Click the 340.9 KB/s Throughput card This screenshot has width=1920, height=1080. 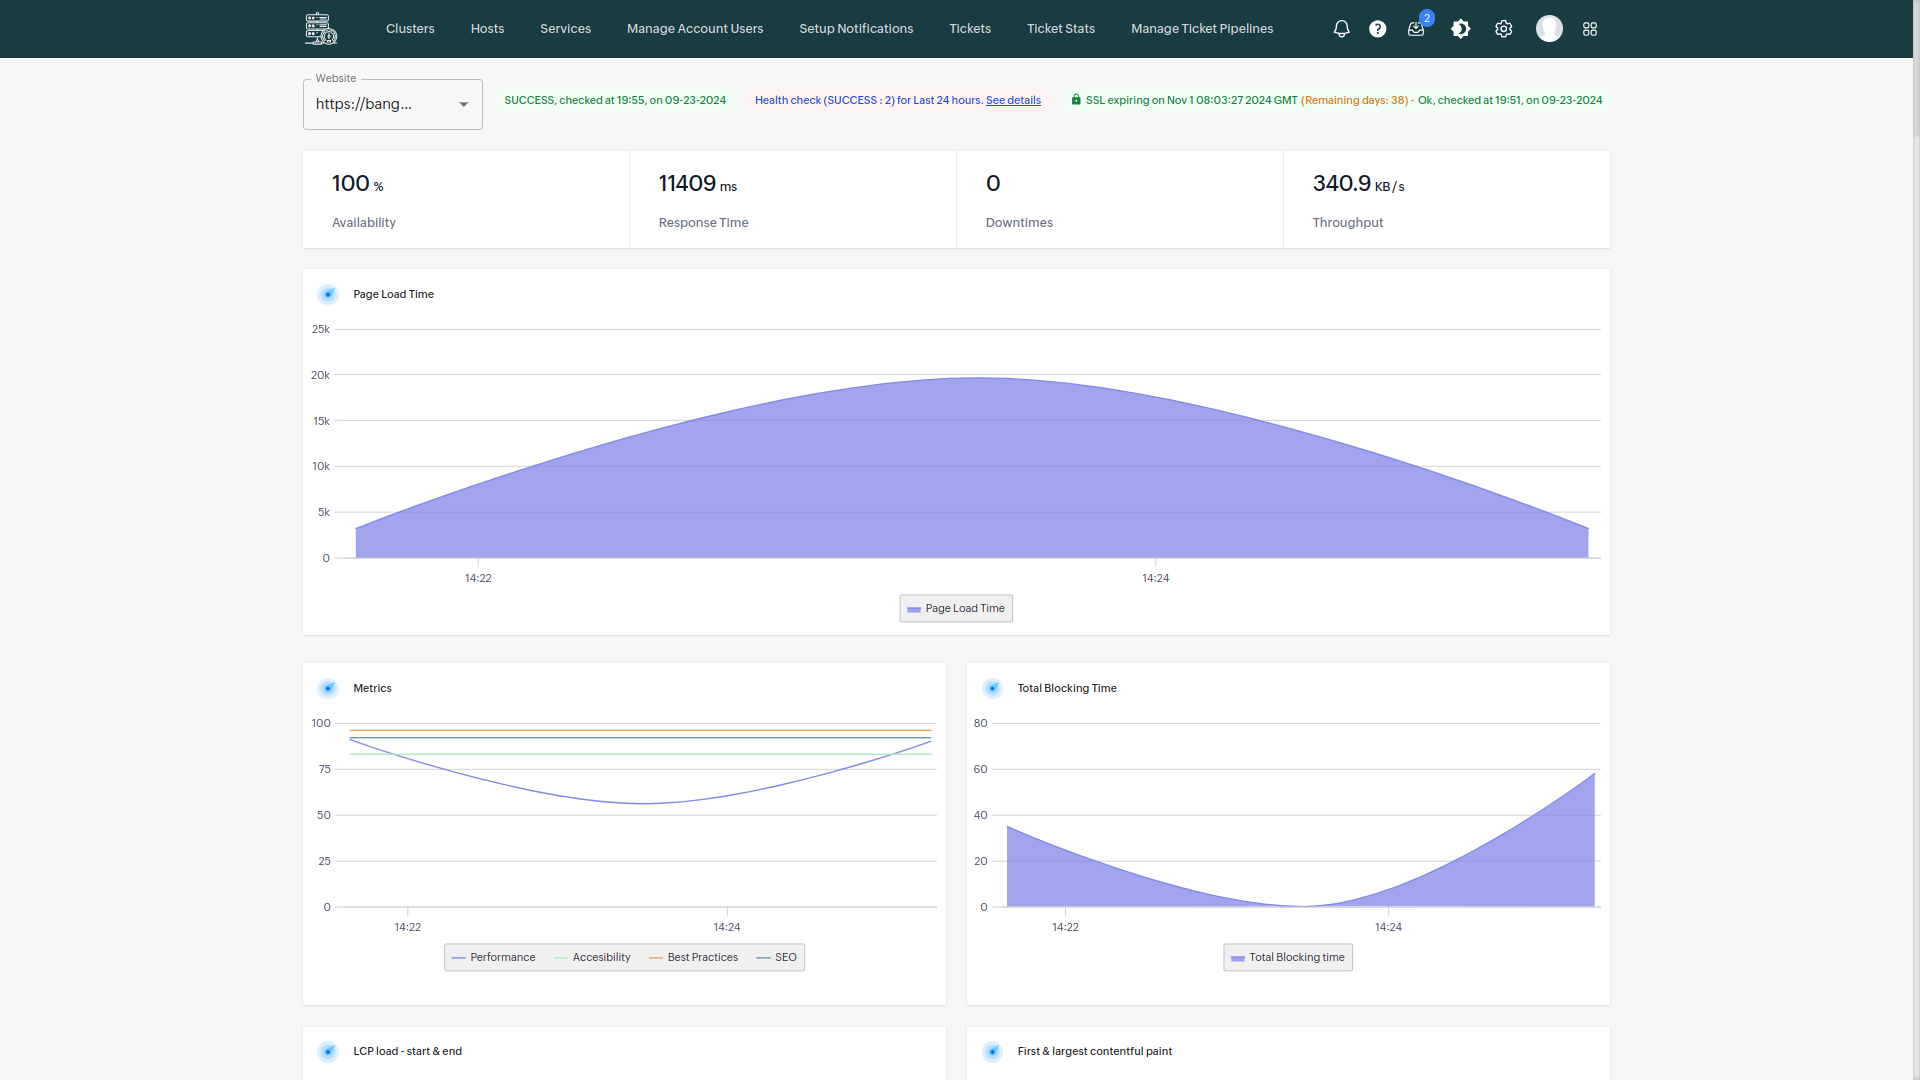[x=1447, y=199]
